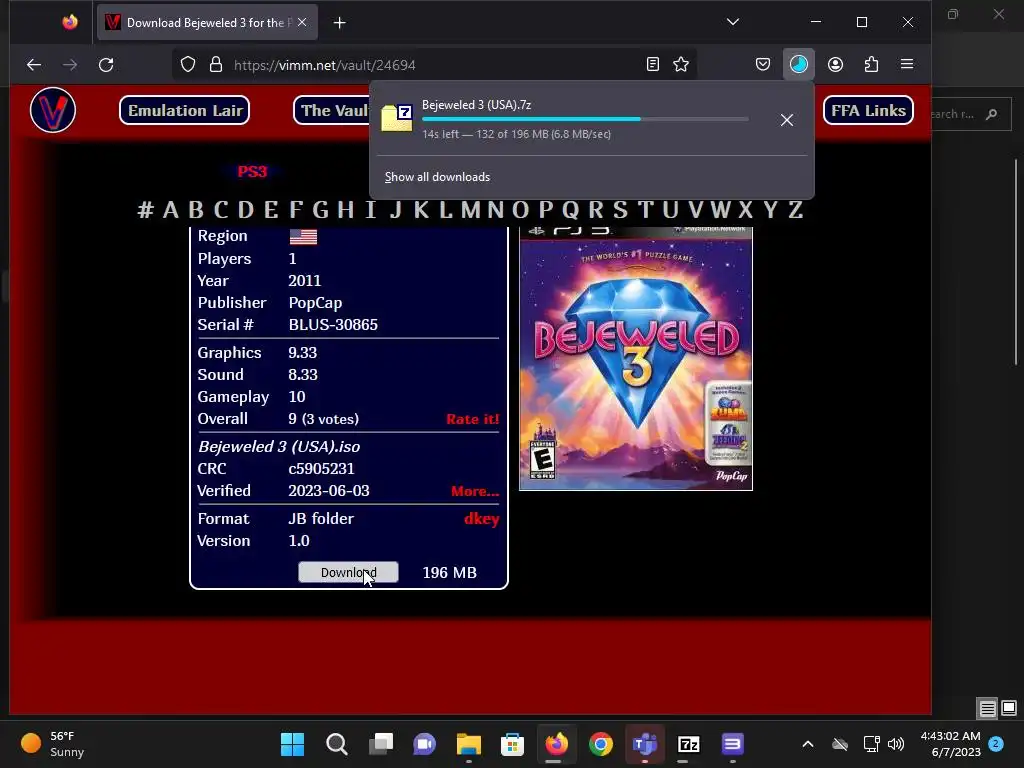This screenshot has height=768, width=1024.
Task: Select letter M in the alphabet list
Action: (470, 210)
